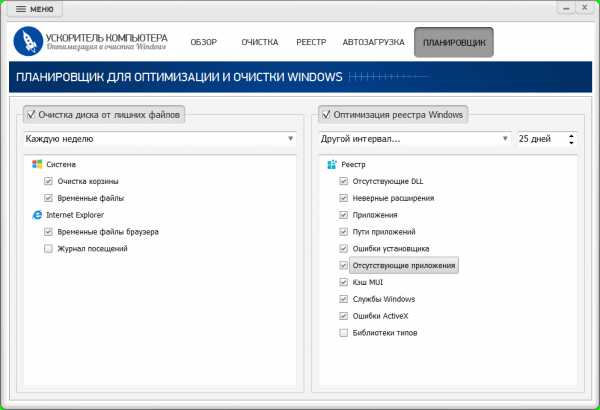Screen dimensions: 600x410
Task: Uncheck Пути приложений
Action: [344, 232]
